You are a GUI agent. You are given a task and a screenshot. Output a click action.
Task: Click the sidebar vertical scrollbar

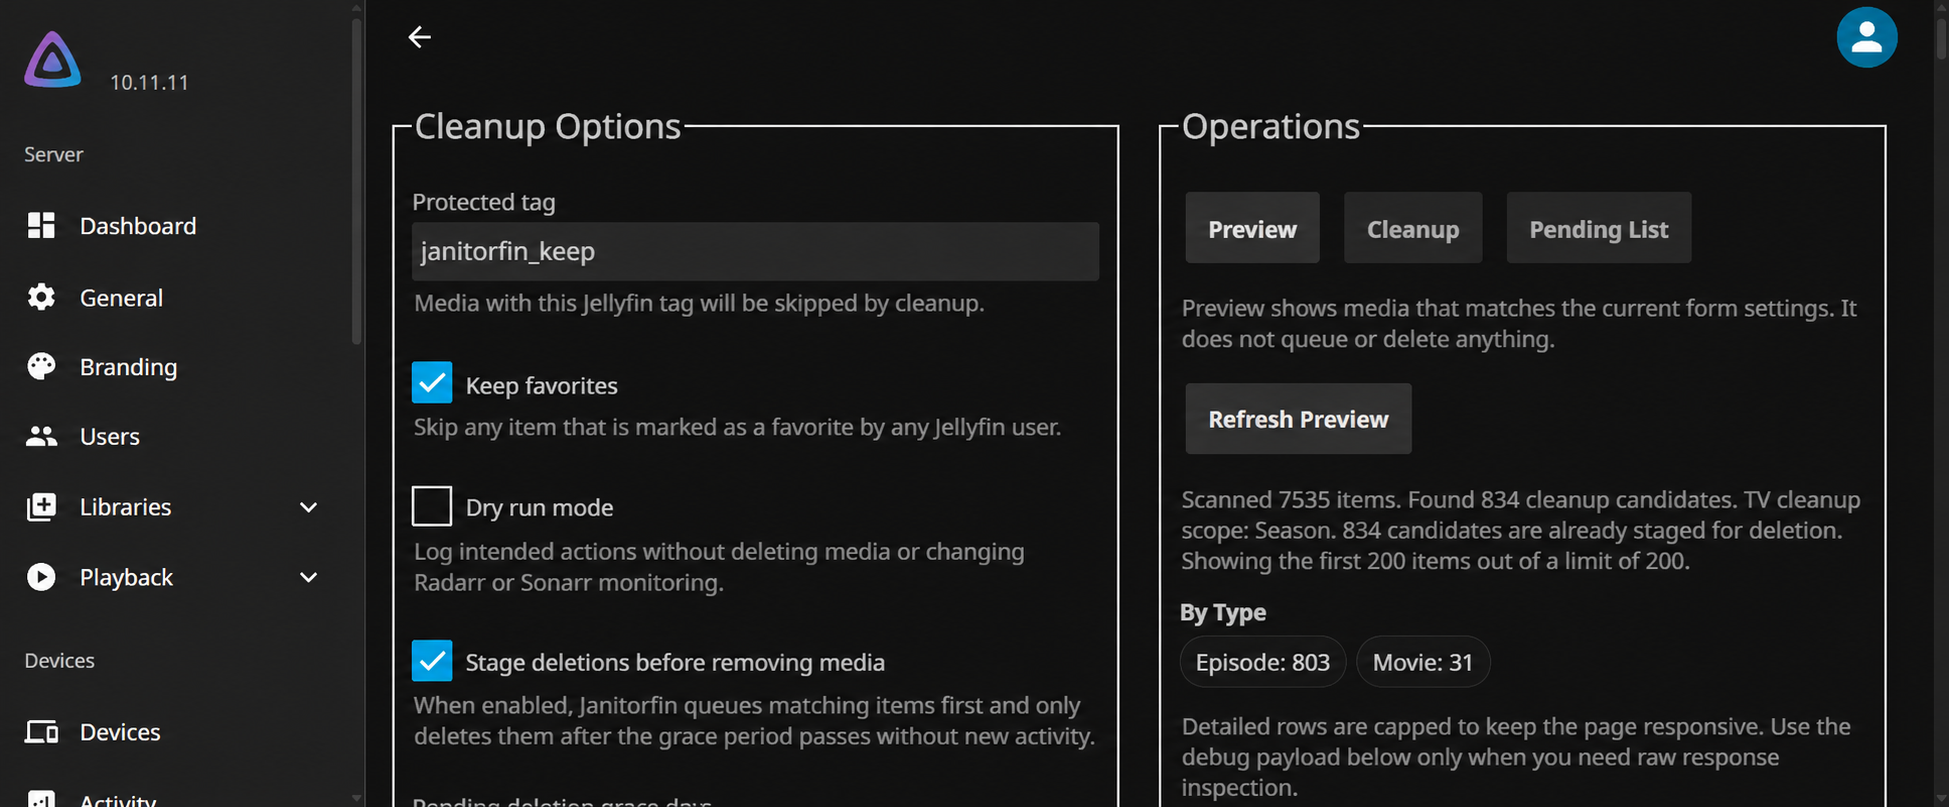[x=357, y=180]
